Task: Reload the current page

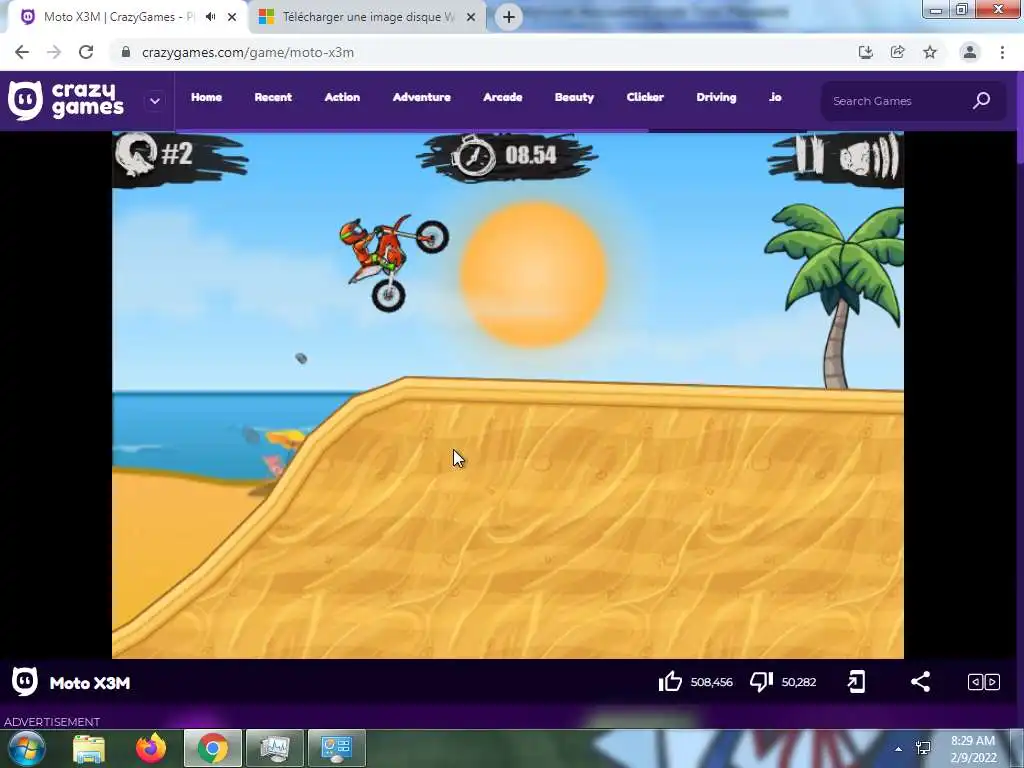Action: tap(86, 52)
